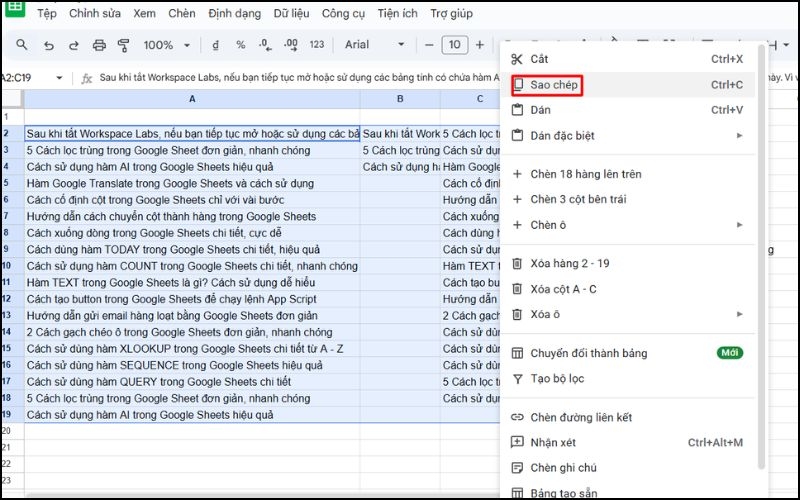The image size is (800, 500).
Task: Click the note icon beside Chèn ghi chú
Action: click(x=517, y=467)
